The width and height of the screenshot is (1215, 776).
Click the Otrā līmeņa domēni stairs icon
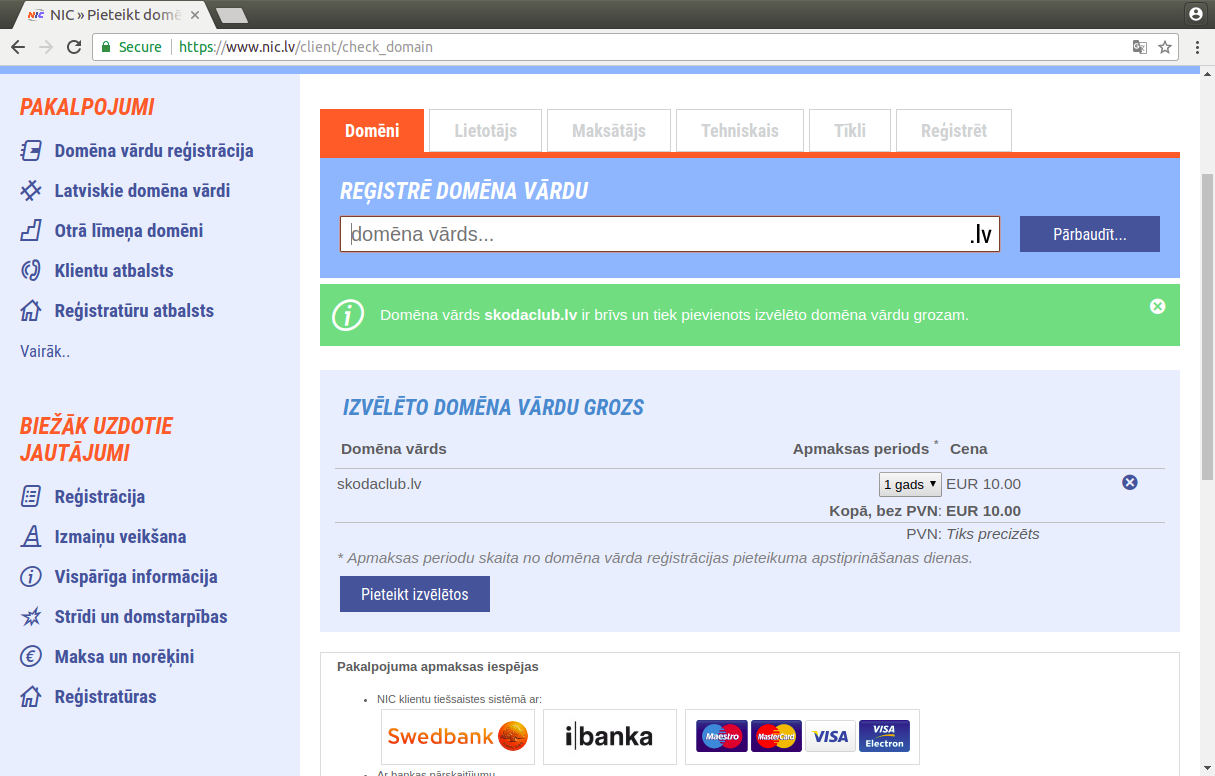pos(31,231)
